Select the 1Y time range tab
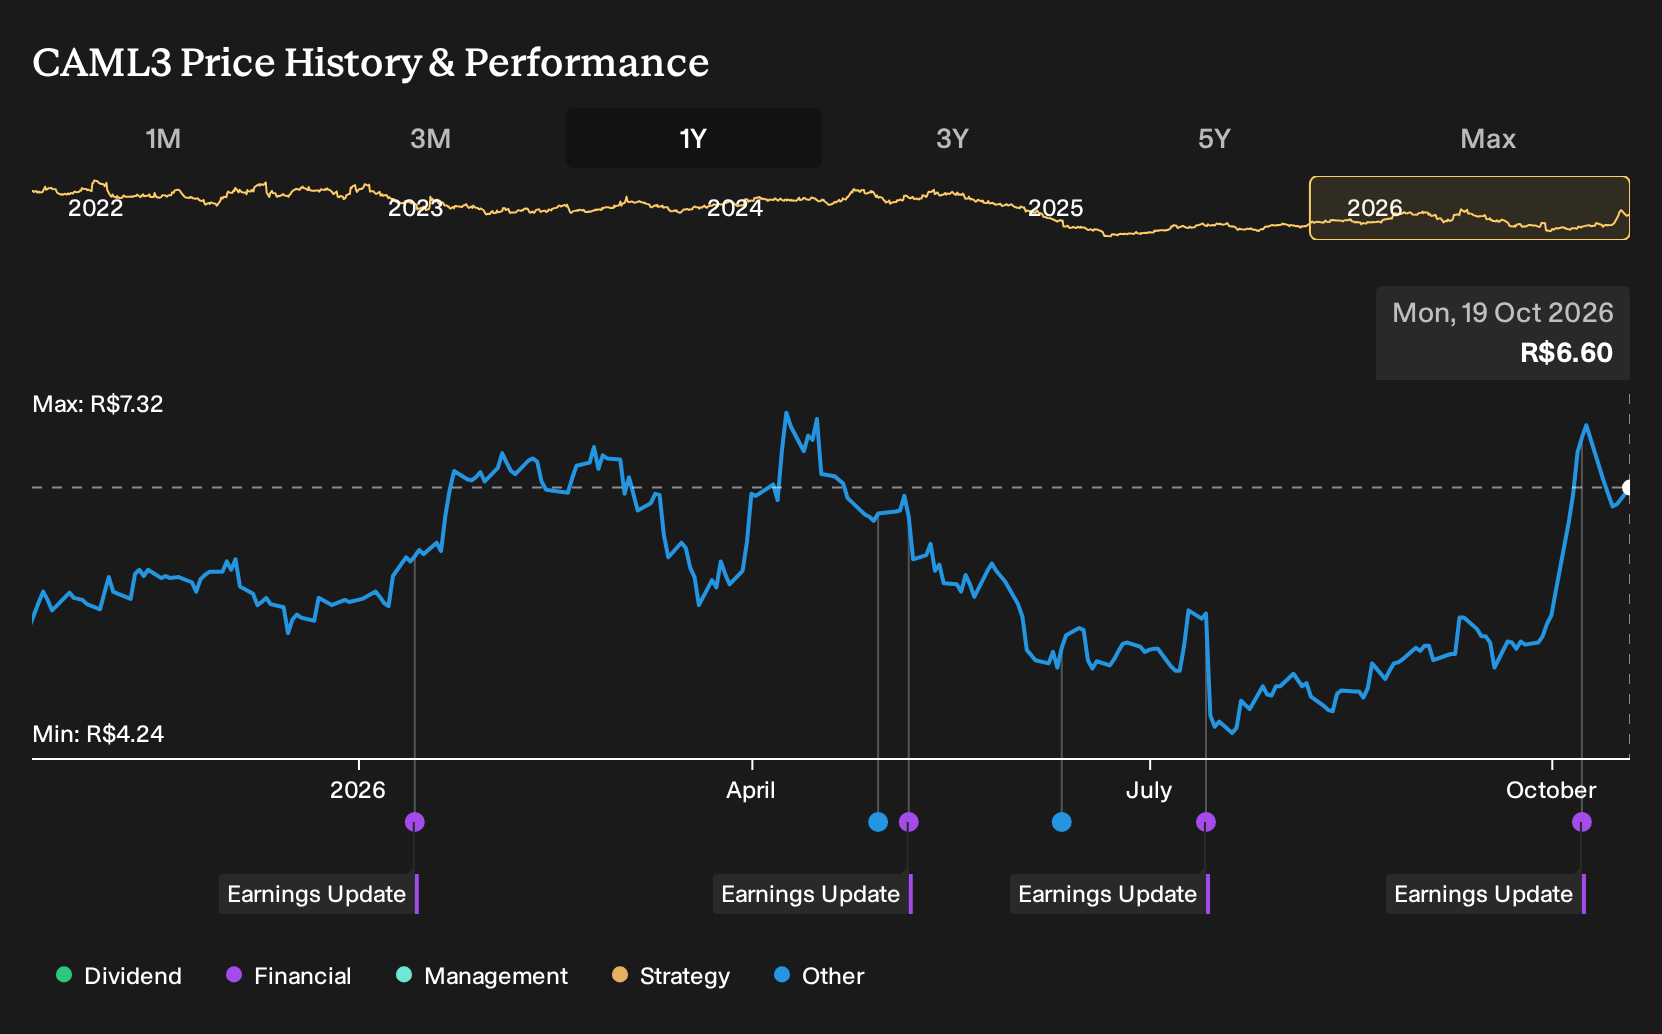The width and height of the screenshot is (1662, 1034). 694,138
